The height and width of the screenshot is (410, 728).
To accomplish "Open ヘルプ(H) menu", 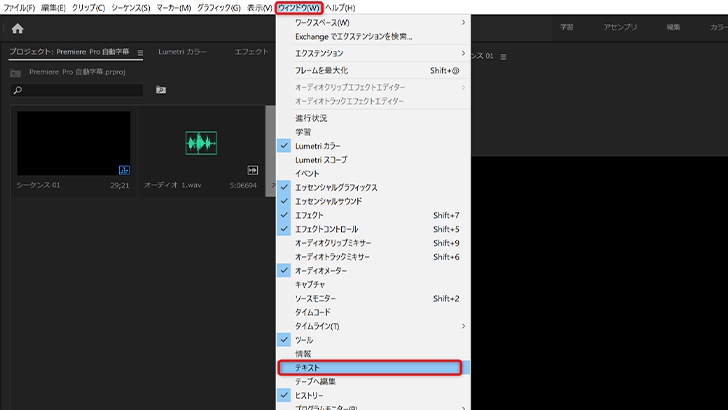I will (340, 8).
